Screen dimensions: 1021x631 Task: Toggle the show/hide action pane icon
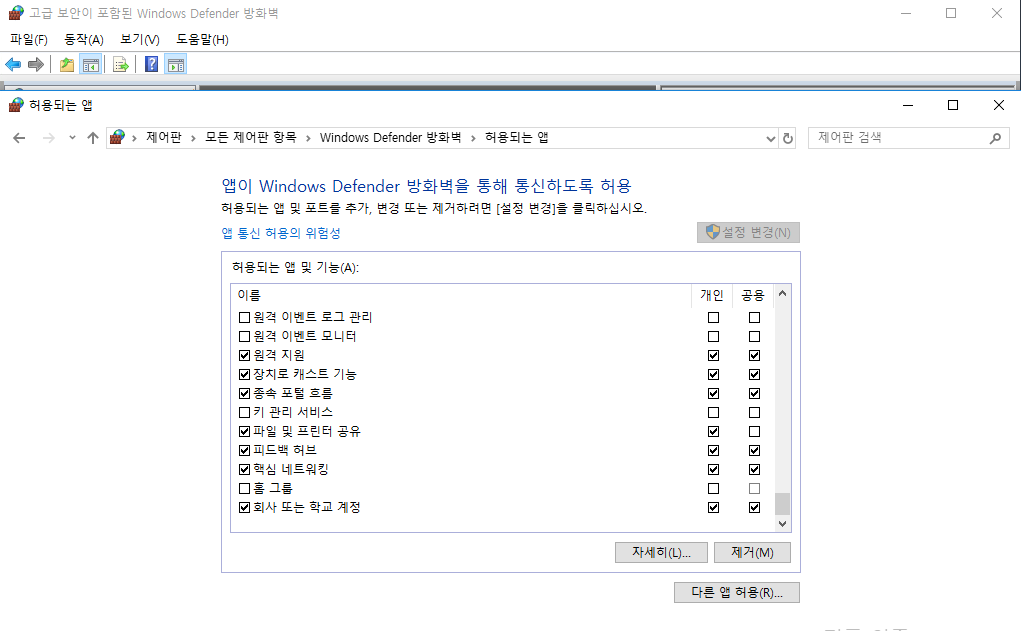(x=176, y=64)
